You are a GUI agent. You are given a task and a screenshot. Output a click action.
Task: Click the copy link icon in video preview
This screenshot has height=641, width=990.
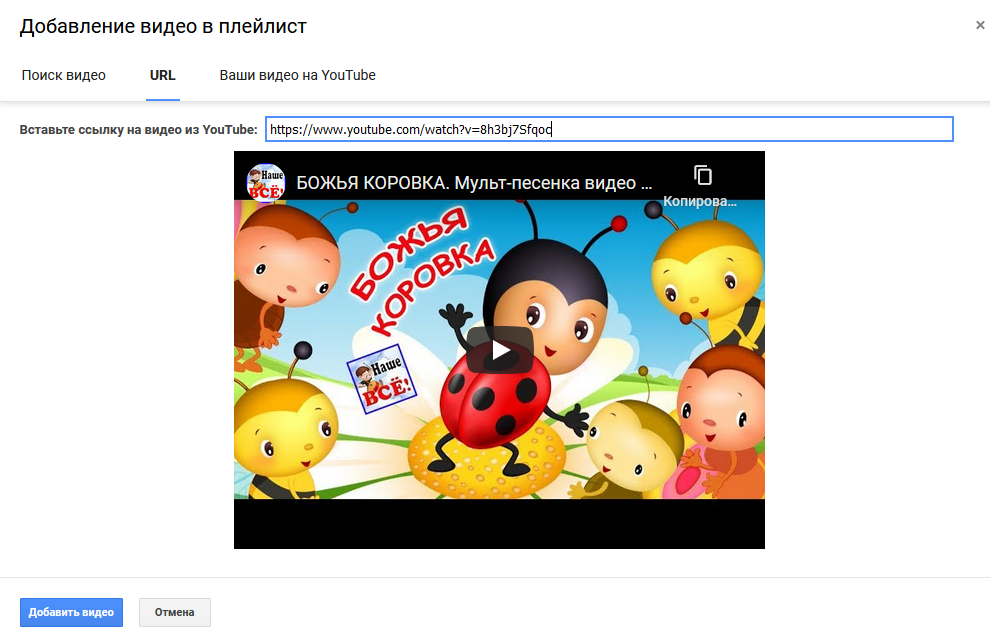(x=703, y=175)
